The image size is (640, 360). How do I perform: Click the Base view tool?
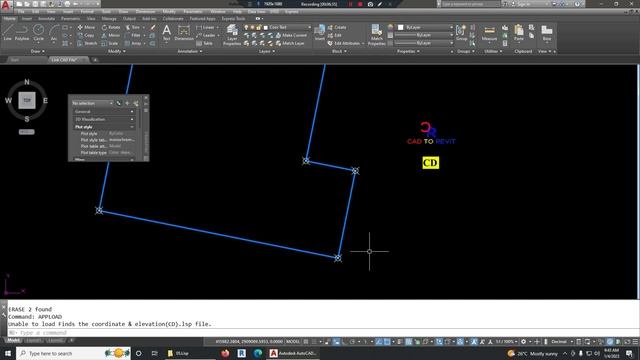tap(547, 32)
